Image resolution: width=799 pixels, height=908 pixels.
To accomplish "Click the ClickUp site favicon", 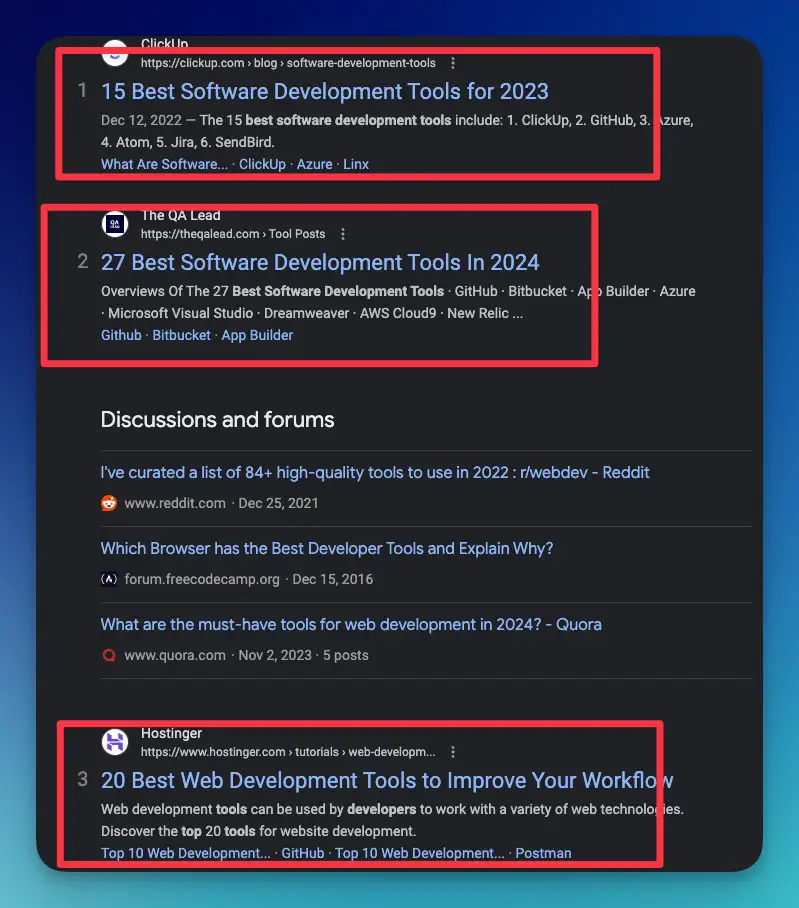I will pos(115,53).
